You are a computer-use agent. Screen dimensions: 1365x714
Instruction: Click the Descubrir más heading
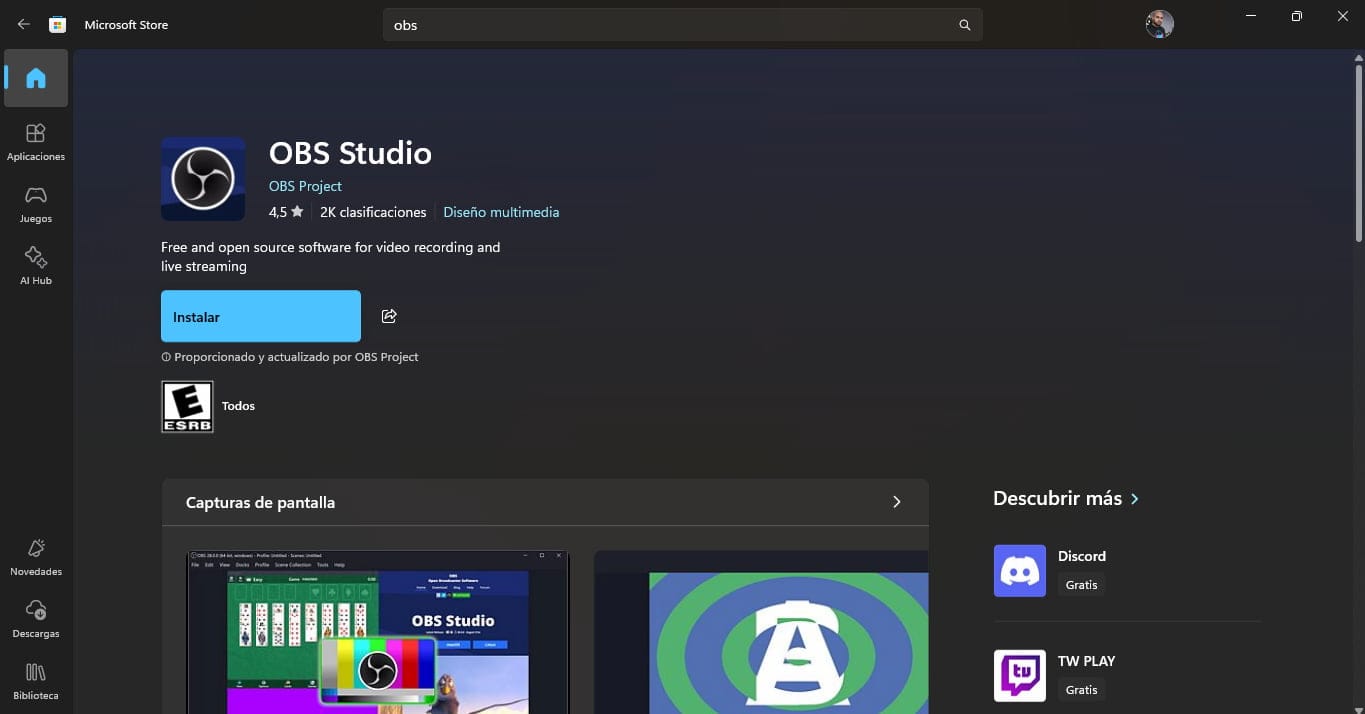1057,498
